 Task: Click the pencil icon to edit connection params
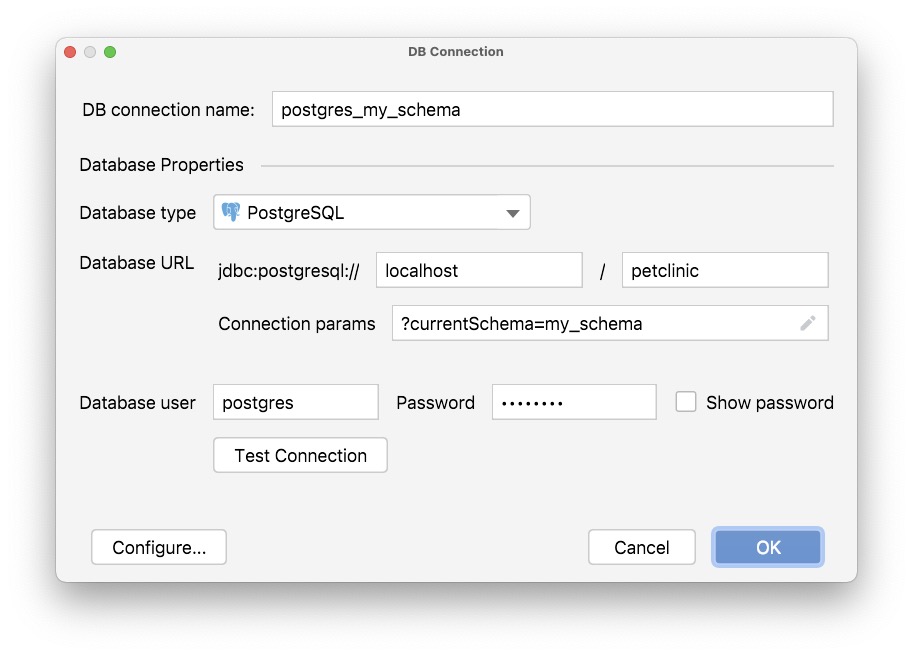(x=810, y=322)
